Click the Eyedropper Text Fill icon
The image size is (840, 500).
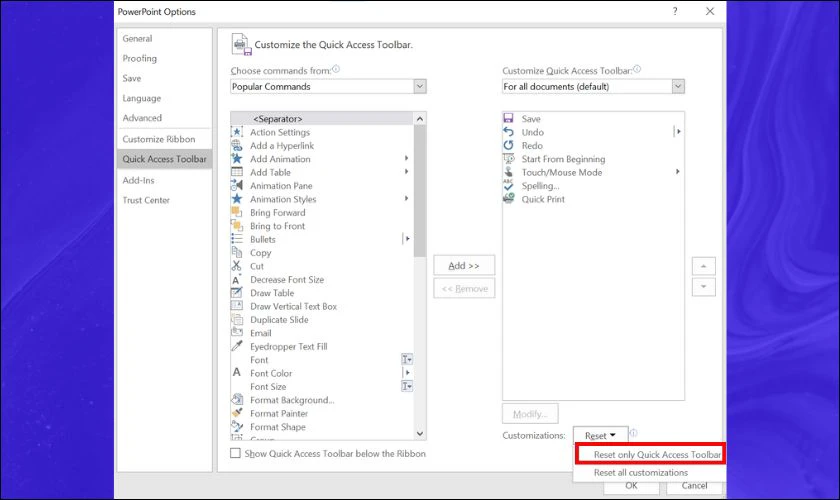coord(237,346)
